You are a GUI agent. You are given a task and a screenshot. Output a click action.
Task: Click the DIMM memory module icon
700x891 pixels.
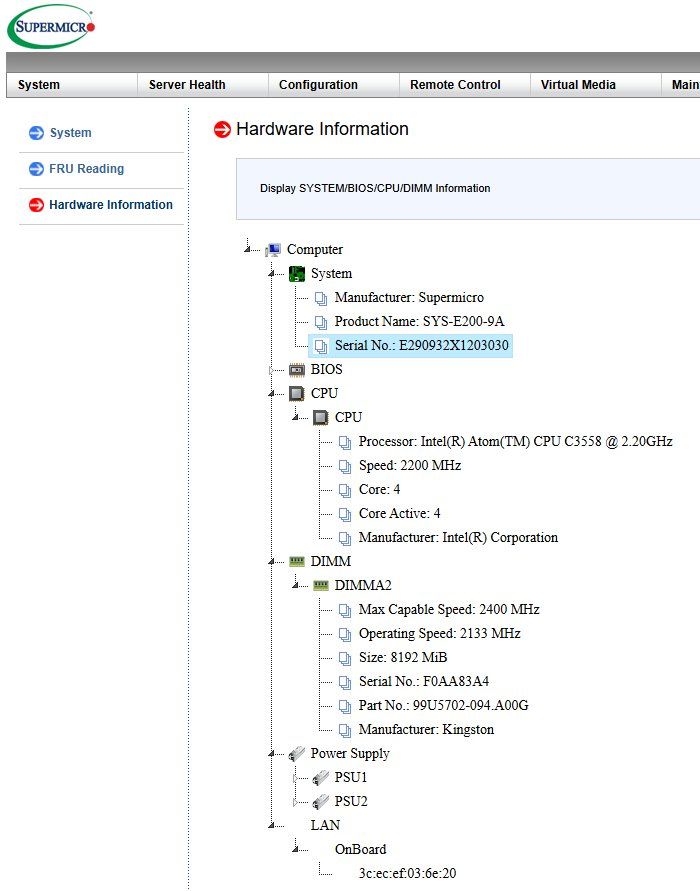(297, 561)
